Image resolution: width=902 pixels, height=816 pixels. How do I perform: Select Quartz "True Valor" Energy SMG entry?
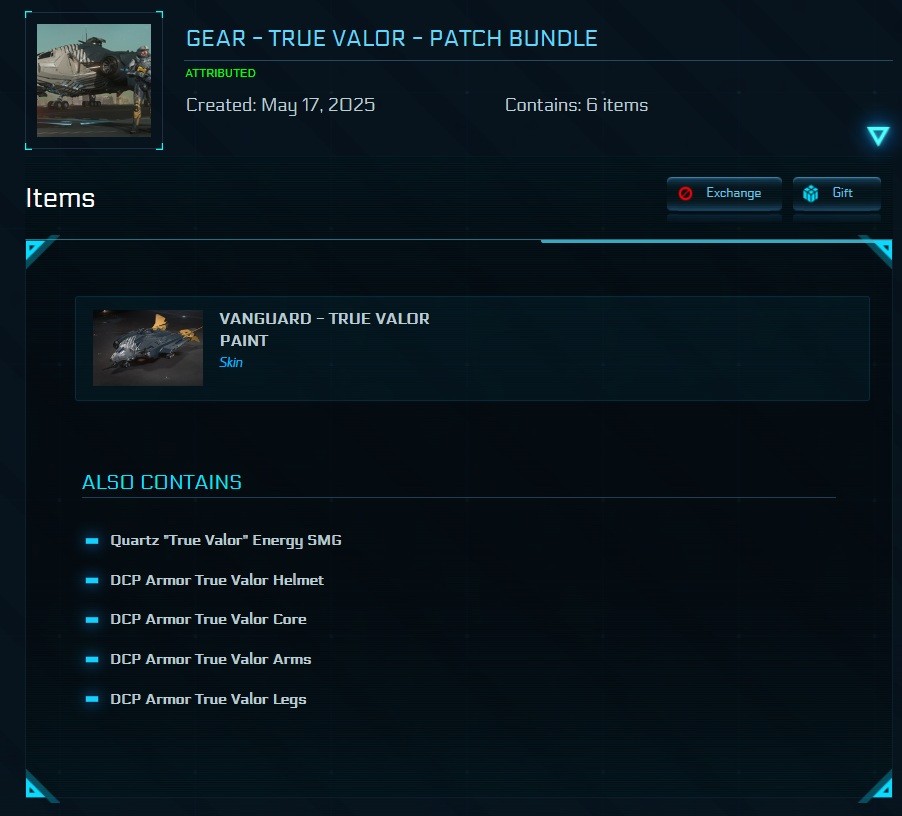(226, 541)
